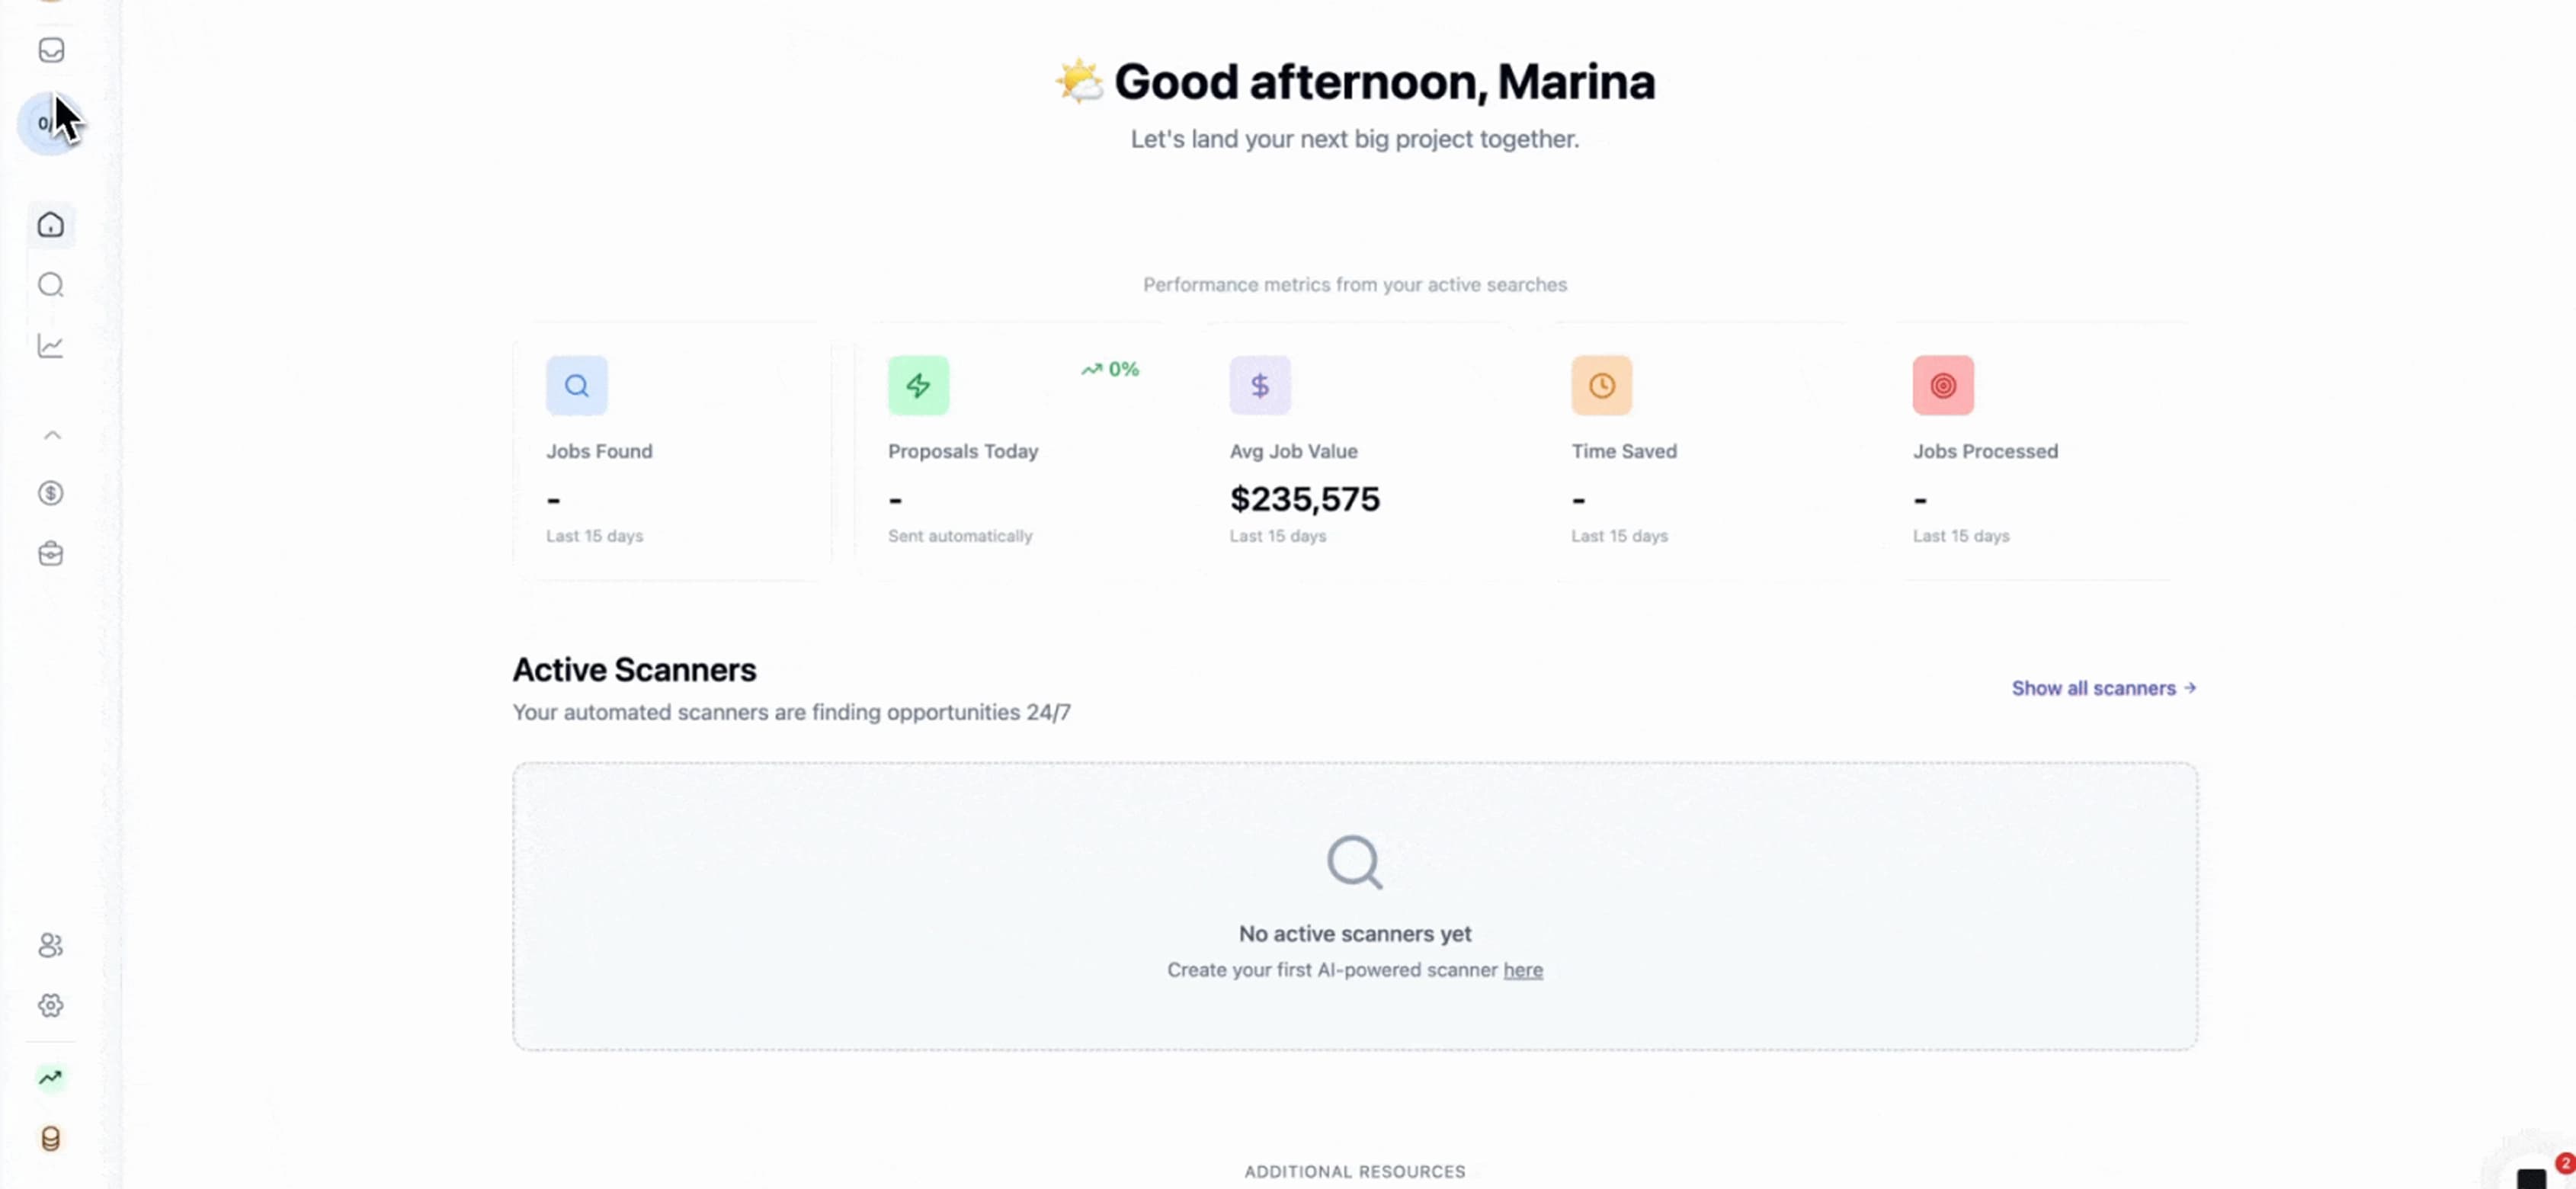Open the team members people icon

tap(51, 945)
